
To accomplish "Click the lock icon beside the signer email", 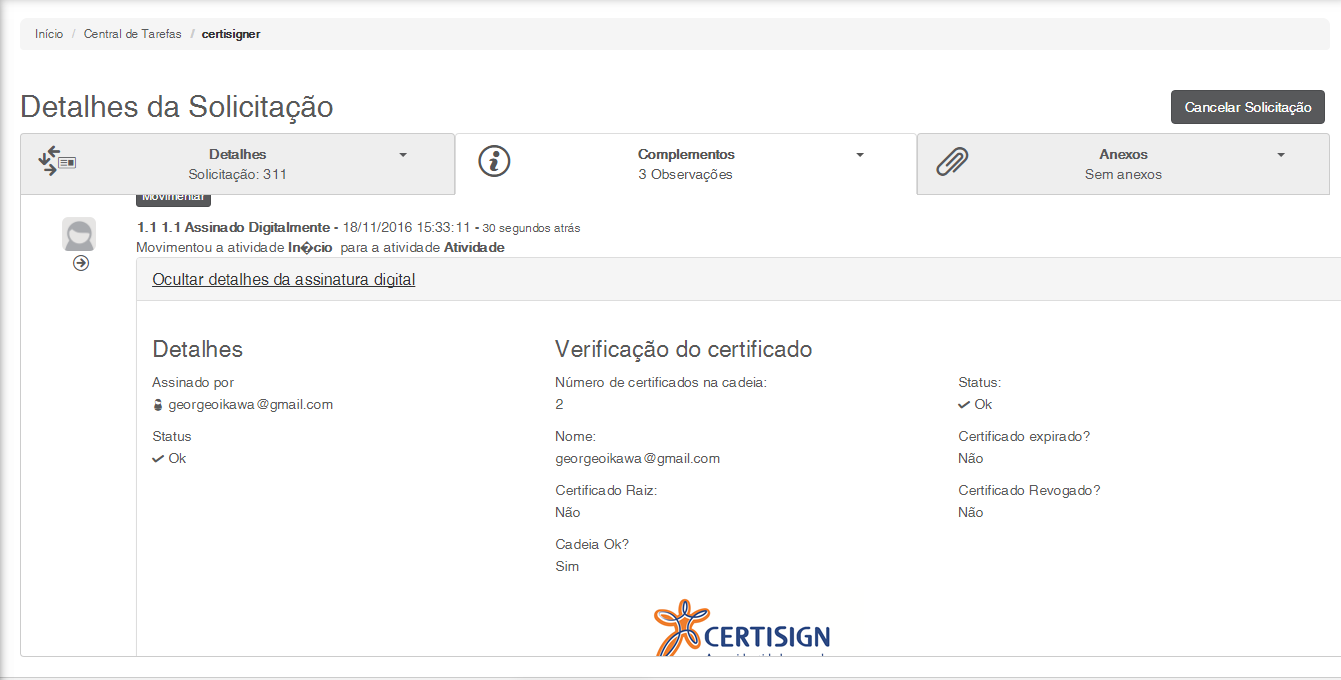I will (157, 405).
